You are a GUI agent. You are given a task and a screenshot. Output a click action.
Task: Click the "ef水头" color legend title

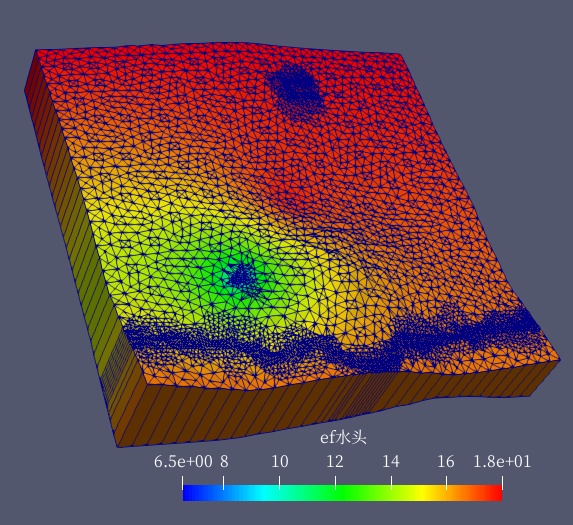[343, 437]
